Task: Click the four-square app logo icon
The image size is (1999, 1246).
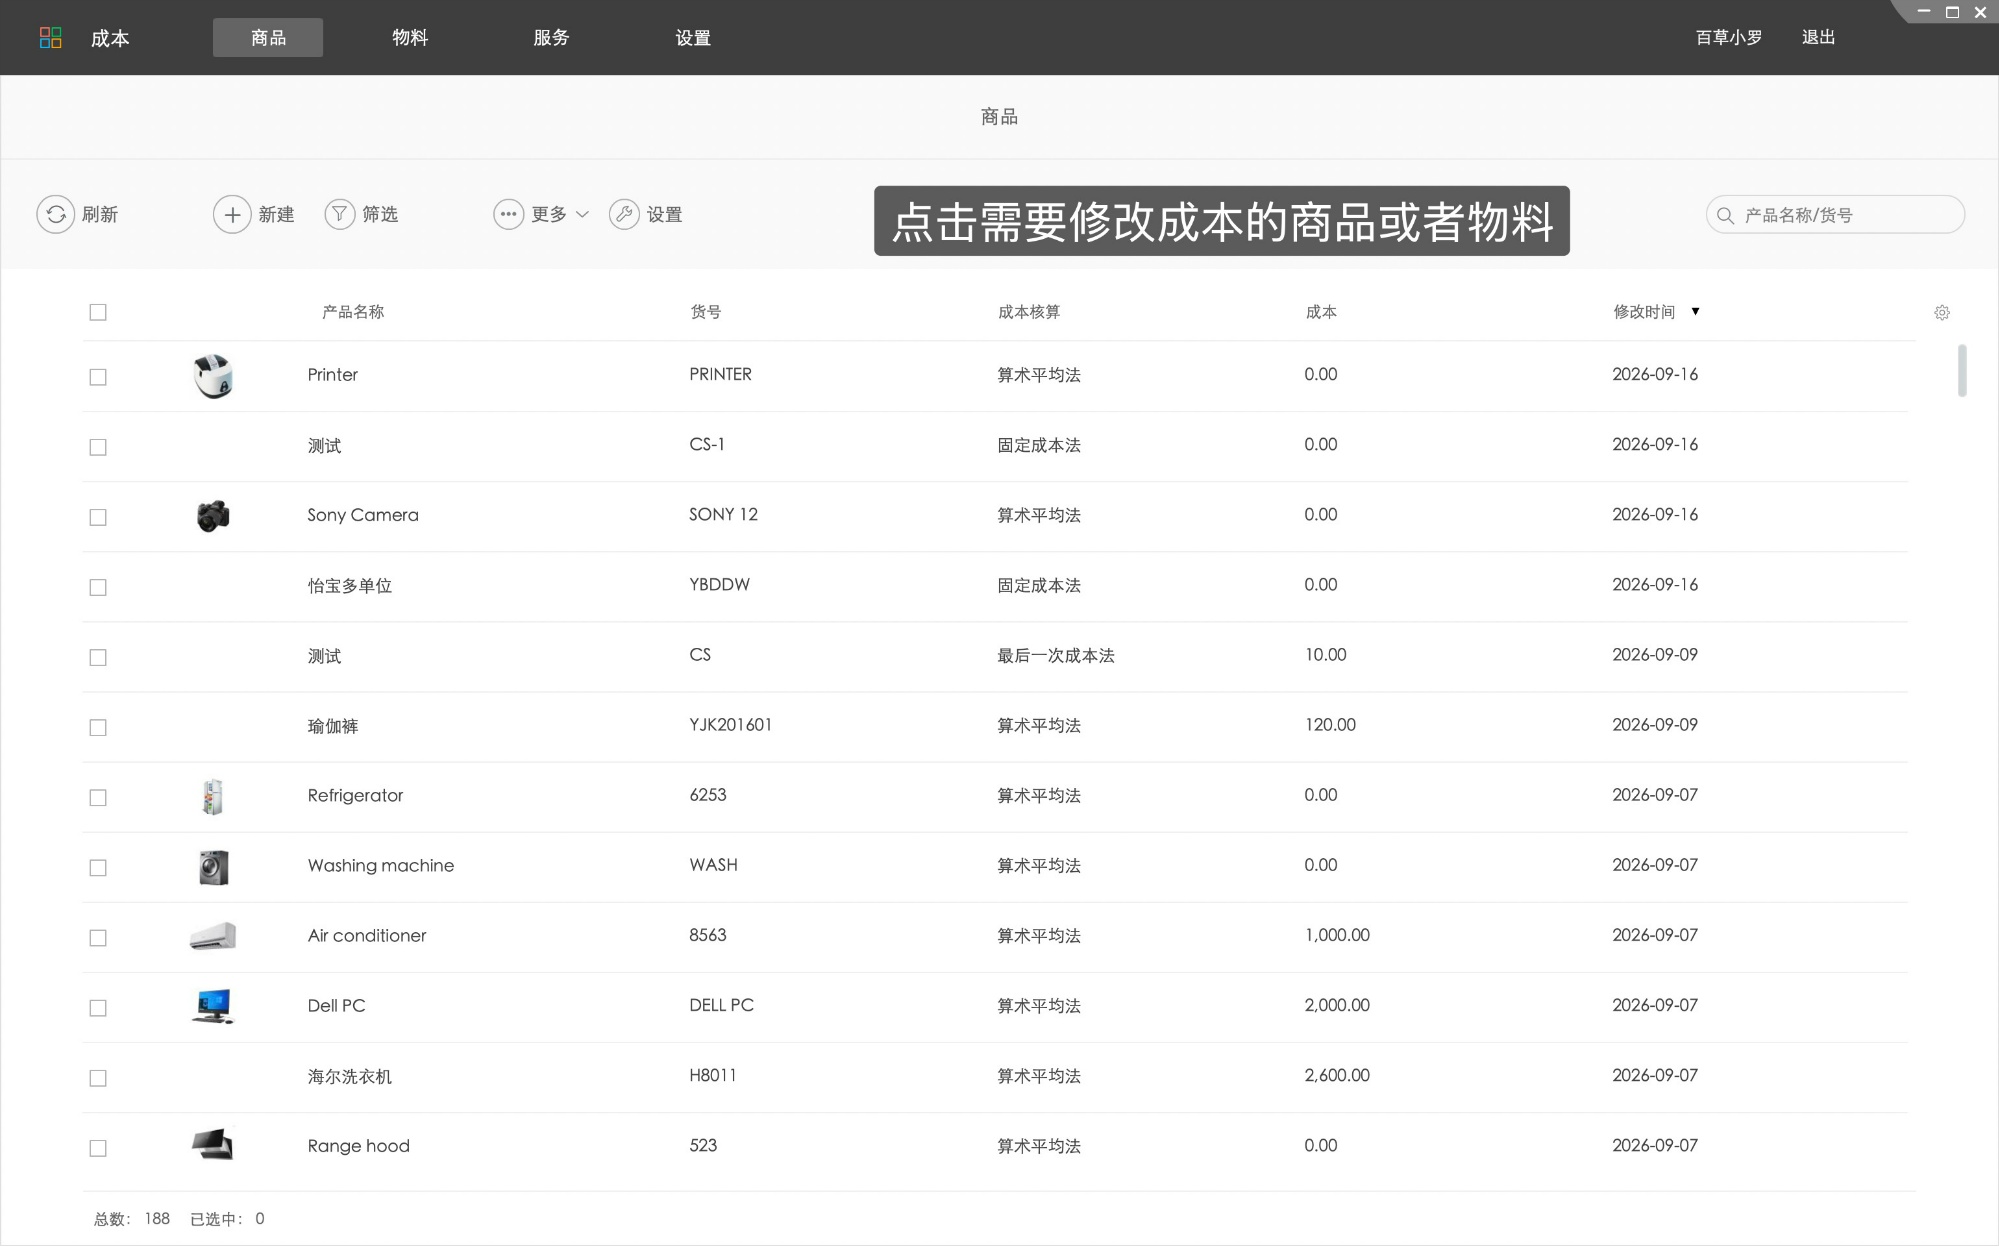Action: point(50,38)
